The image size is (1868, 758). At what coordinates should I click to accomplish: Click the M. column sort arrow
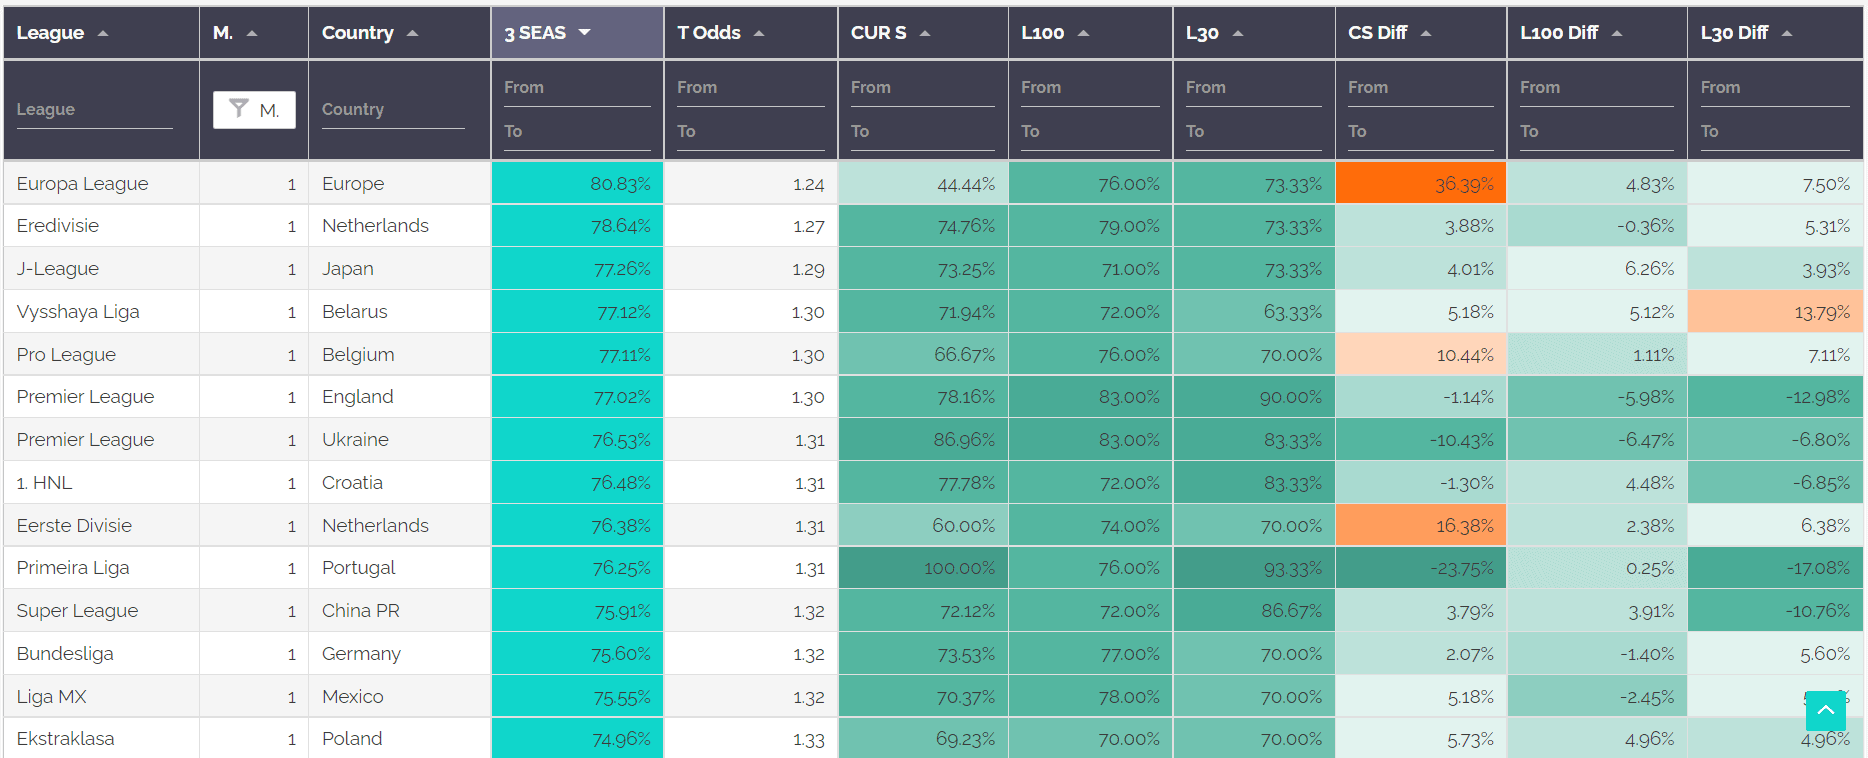pyautogui.click(x=252, y=34)
